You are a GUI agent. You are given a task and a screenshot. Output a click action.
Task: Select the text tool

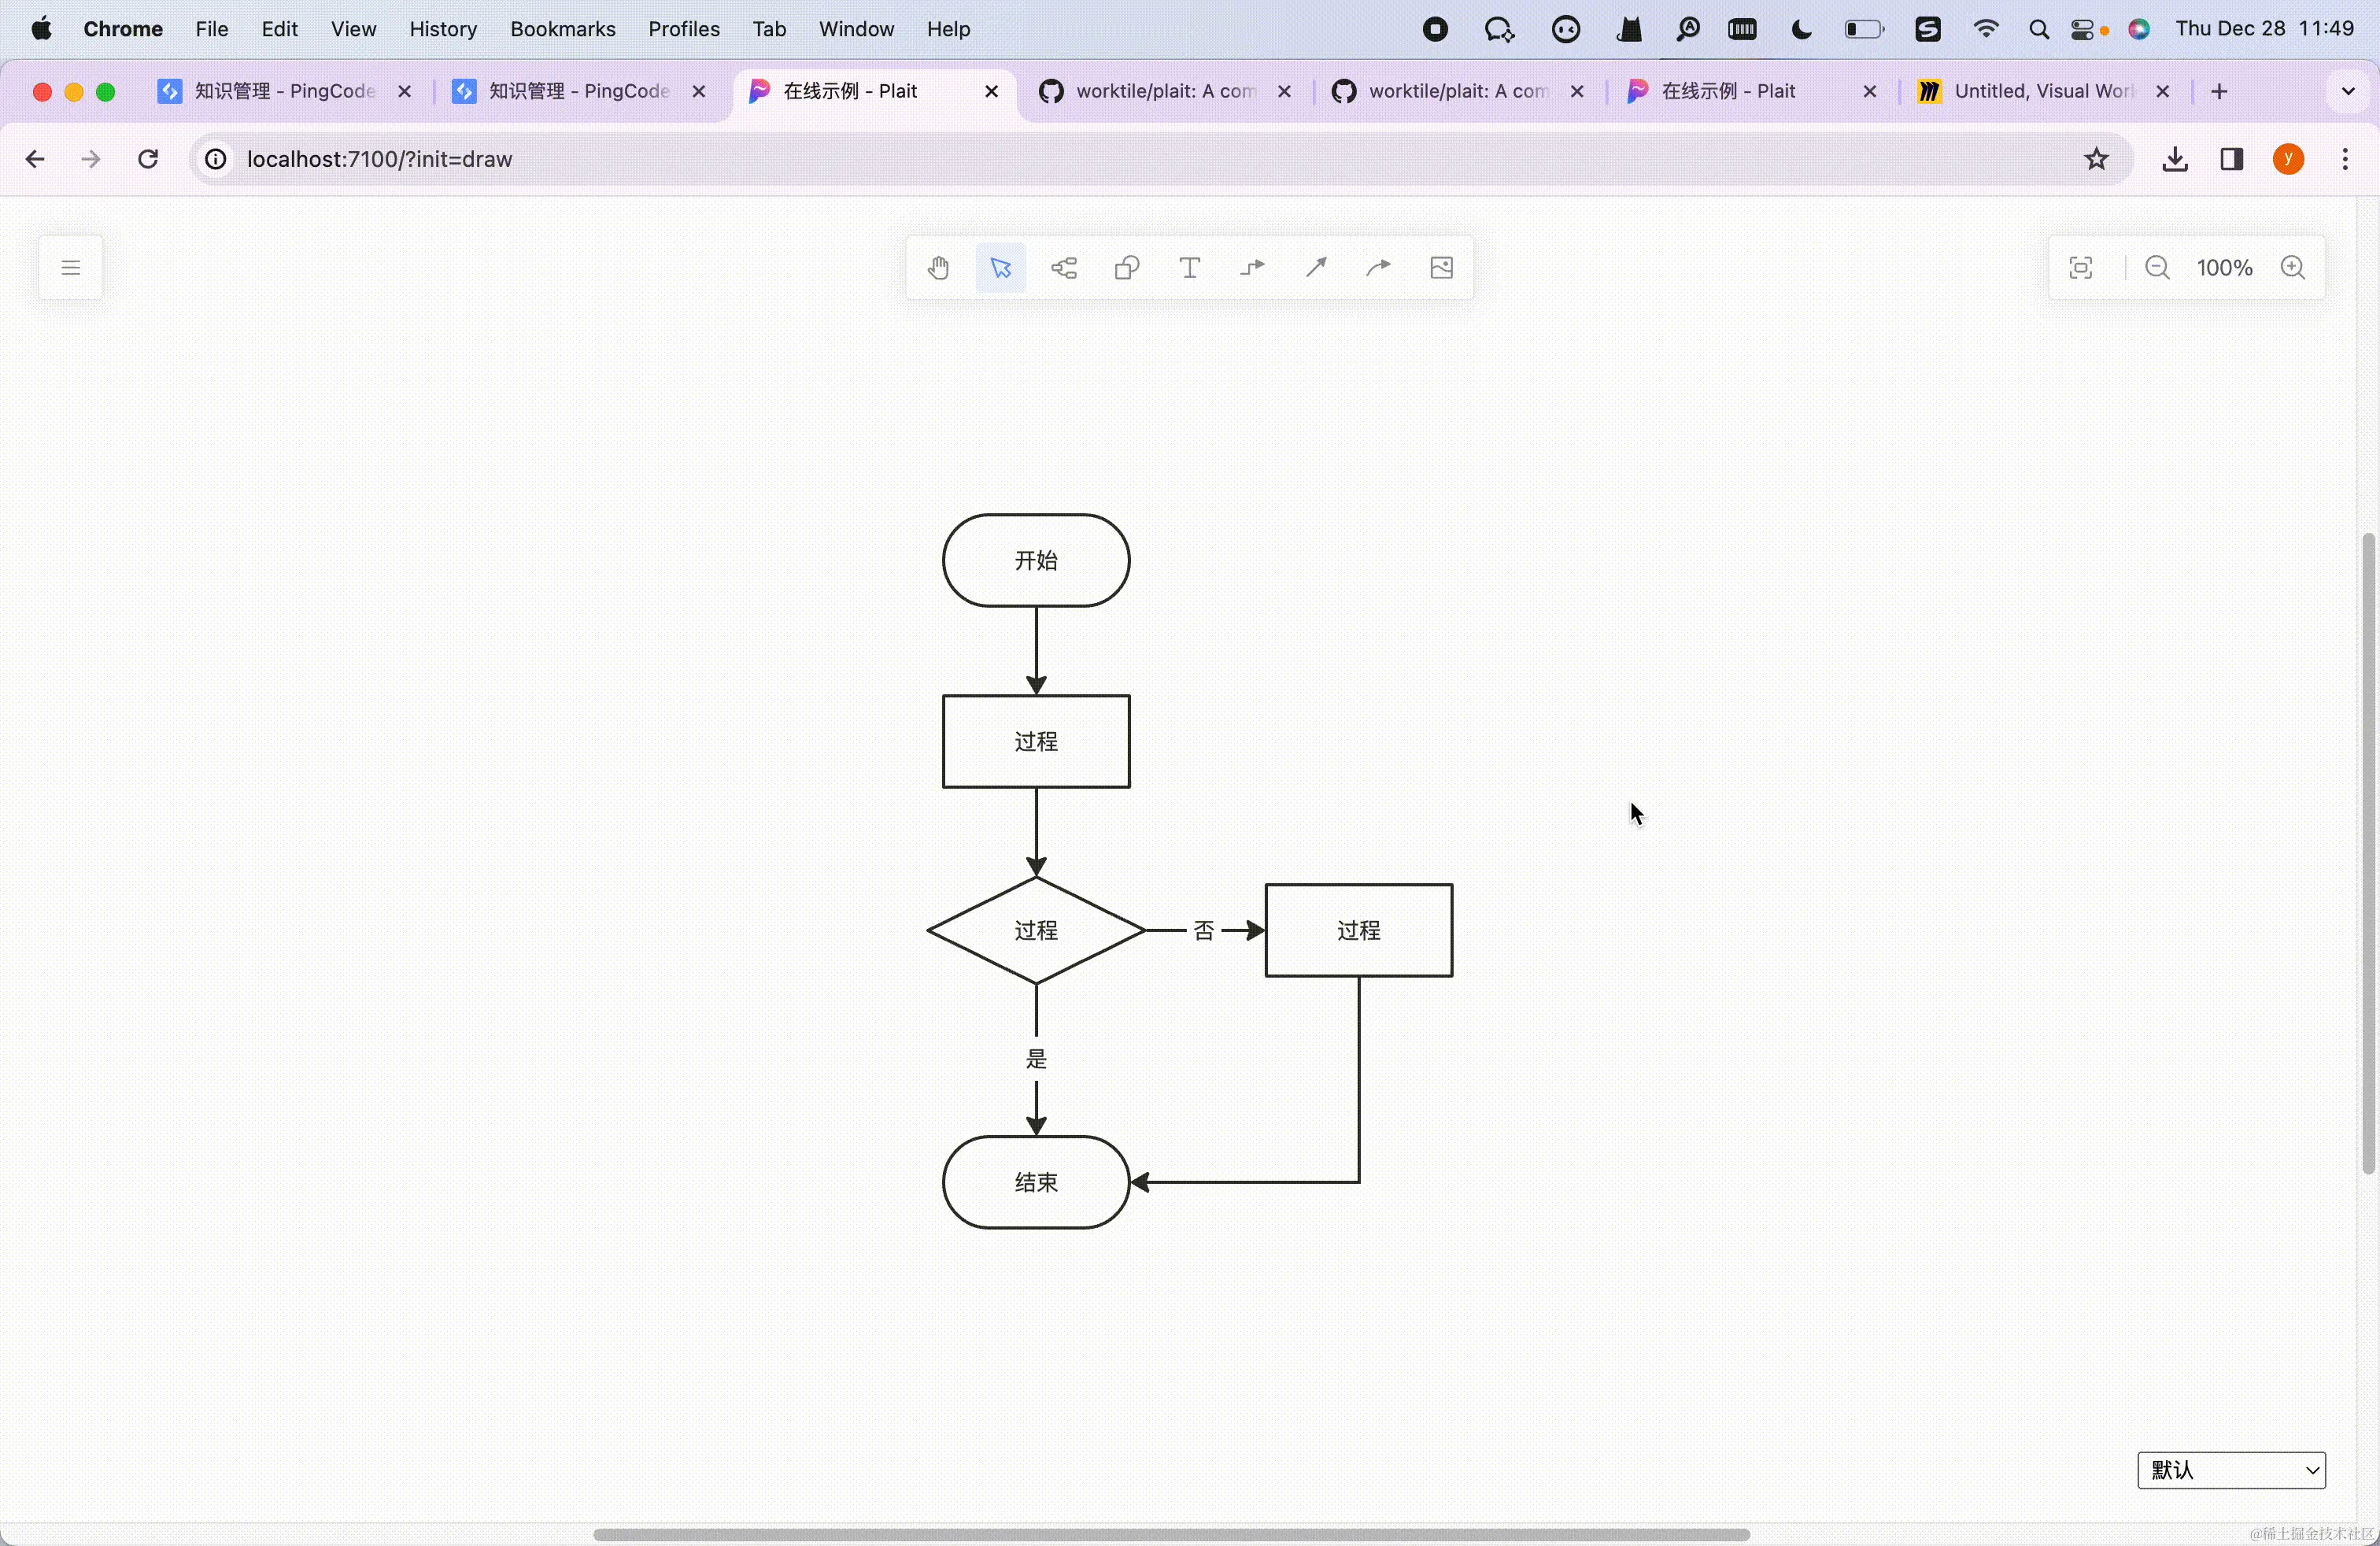pyautogui.click(x=1190, y=268)
